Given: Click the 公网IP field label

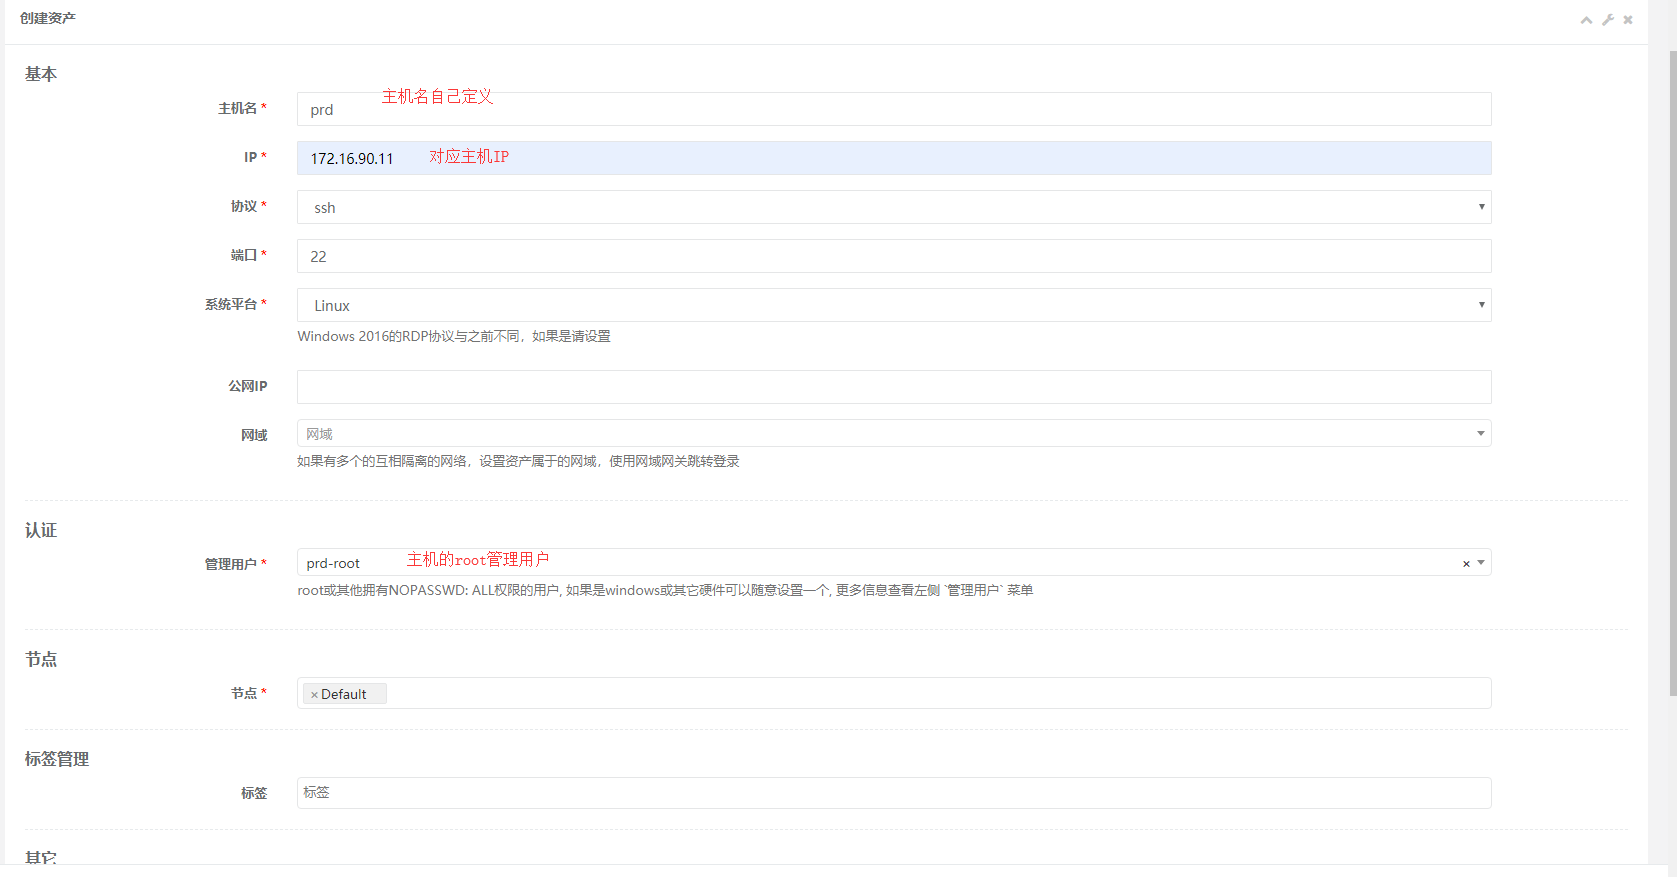Looking at the screenshot, I should click(248, 386).
